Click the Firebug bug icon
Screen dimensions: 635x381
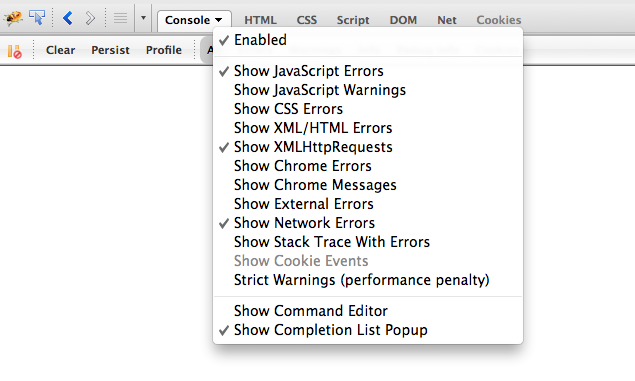pyautogui.click(x=13, y=18)
